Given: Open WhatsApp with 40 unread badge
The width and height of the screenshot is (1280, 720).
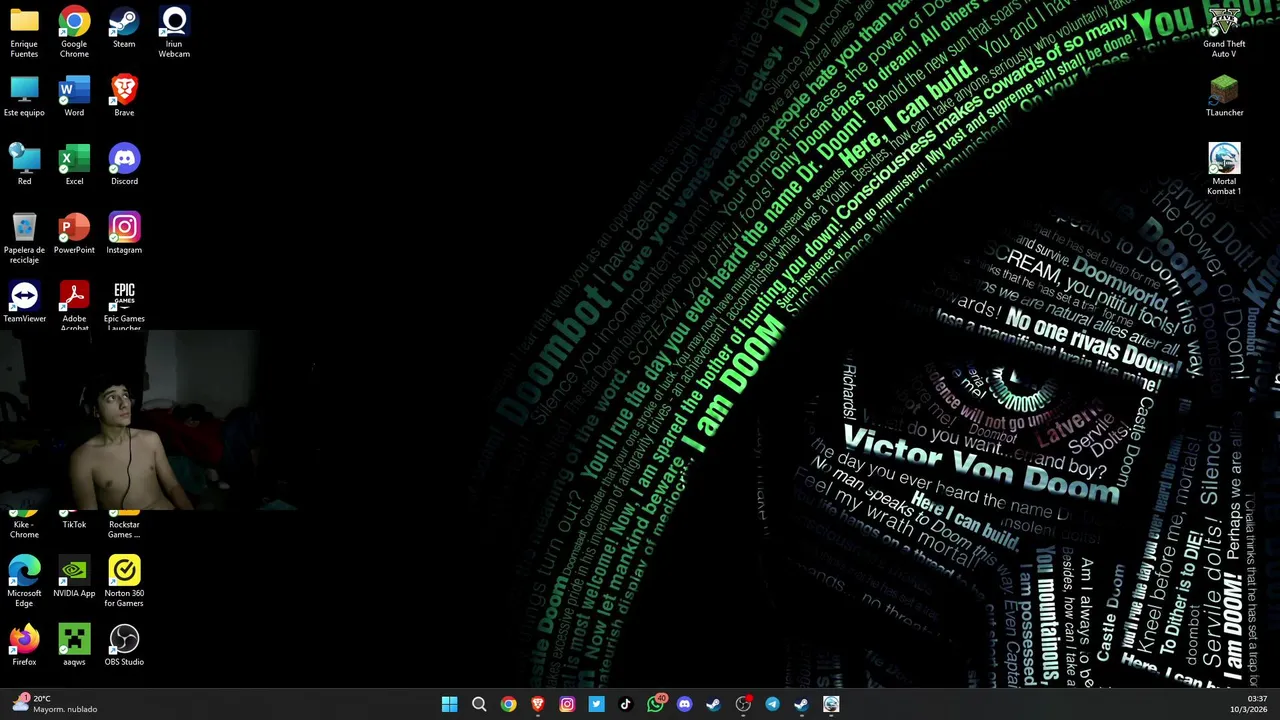Looking at the screenshot, I should tap(655, 704).
